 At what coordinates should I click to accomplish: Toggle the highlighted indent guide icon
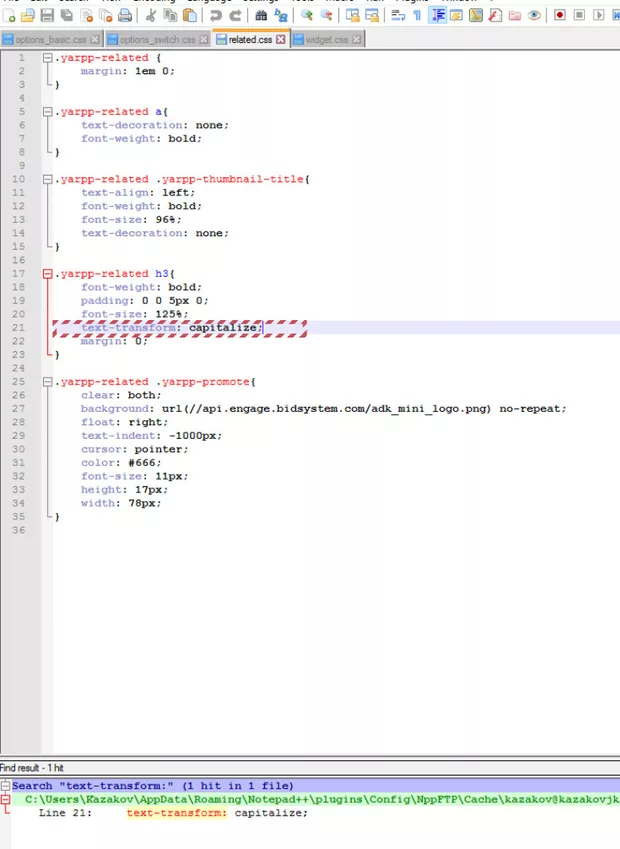[x=437, y=15]
